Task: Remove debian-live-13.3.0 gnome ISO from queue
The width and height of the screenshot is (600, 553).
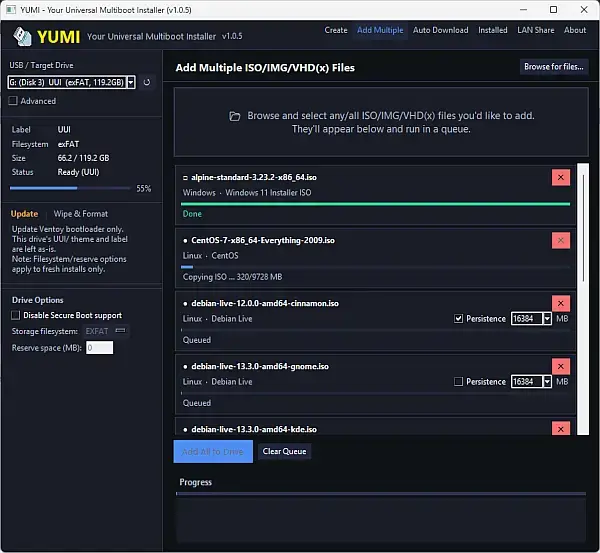Action: [x=561, y=367]
